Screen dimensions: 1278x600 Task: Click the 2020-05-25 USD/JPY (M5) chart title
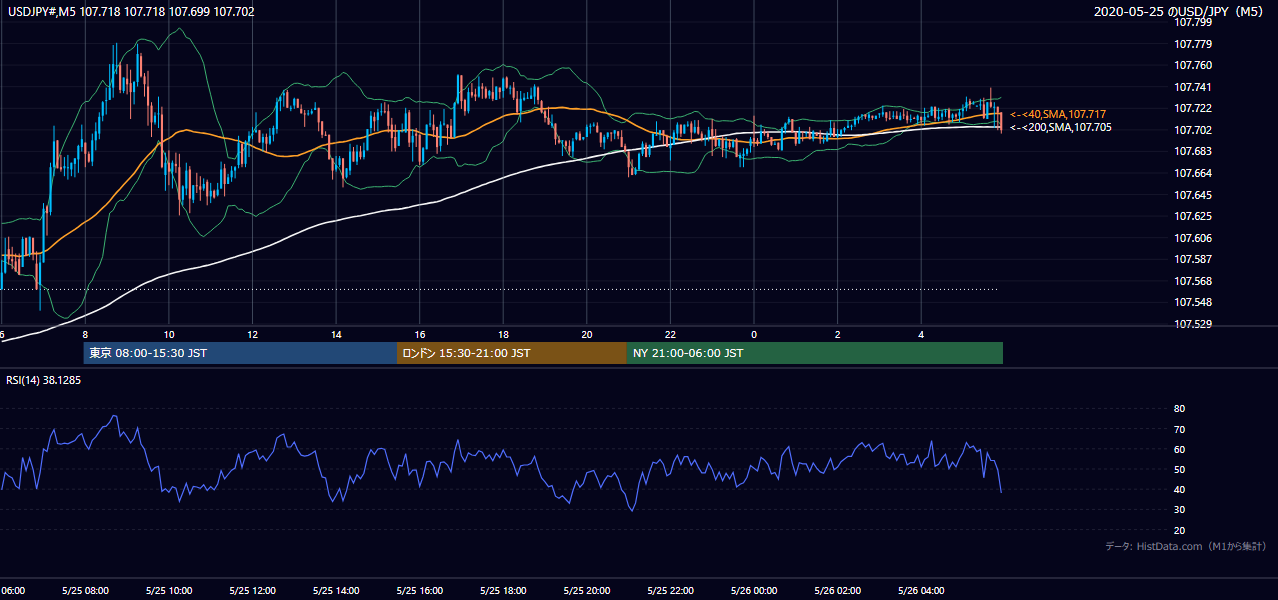(1180, 12)
